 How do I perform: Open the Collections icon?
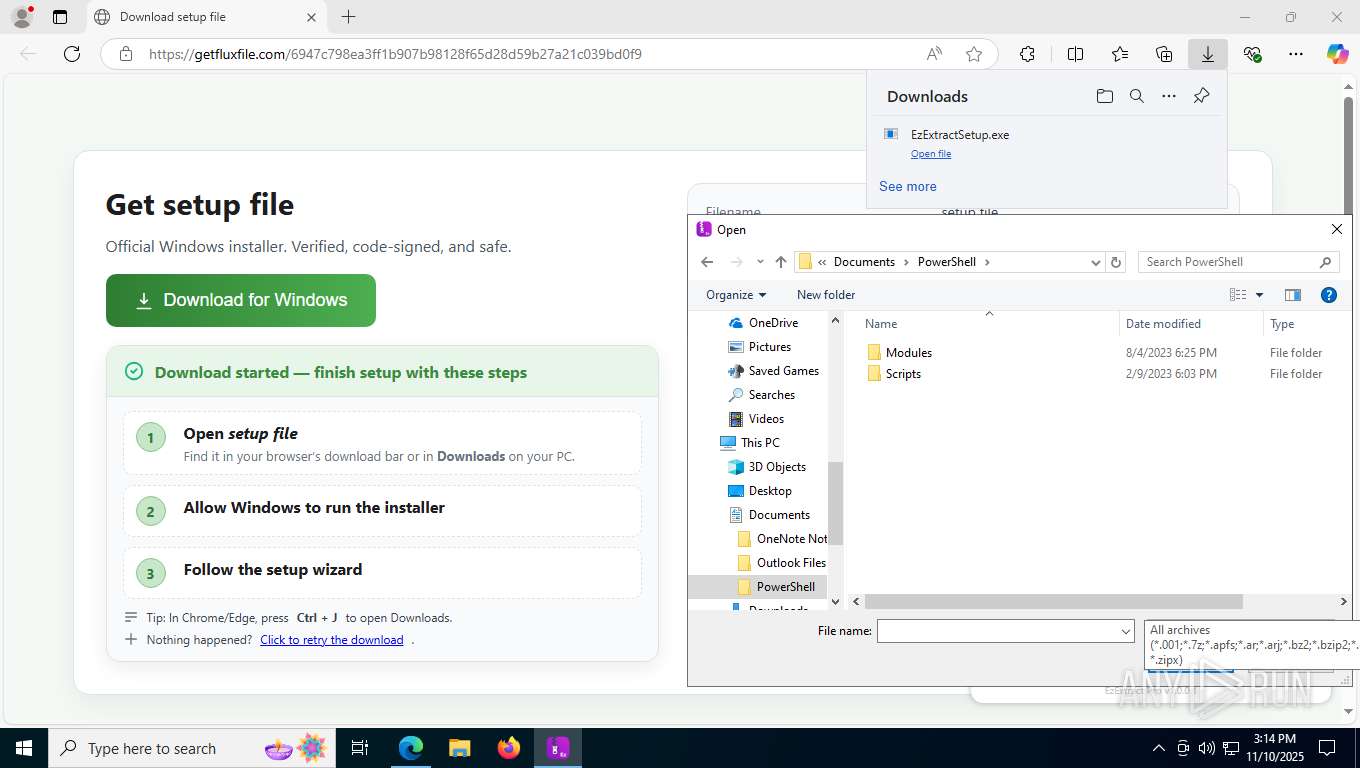(1164, 54)
